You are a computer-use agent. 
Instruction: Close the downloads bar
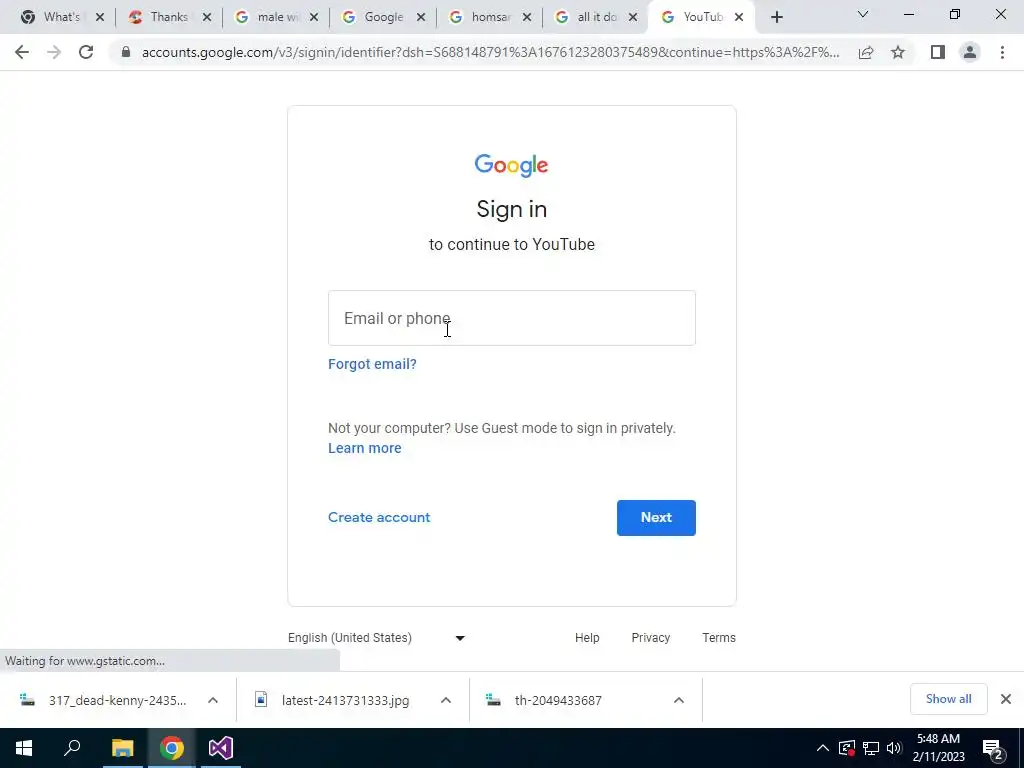1006,699
